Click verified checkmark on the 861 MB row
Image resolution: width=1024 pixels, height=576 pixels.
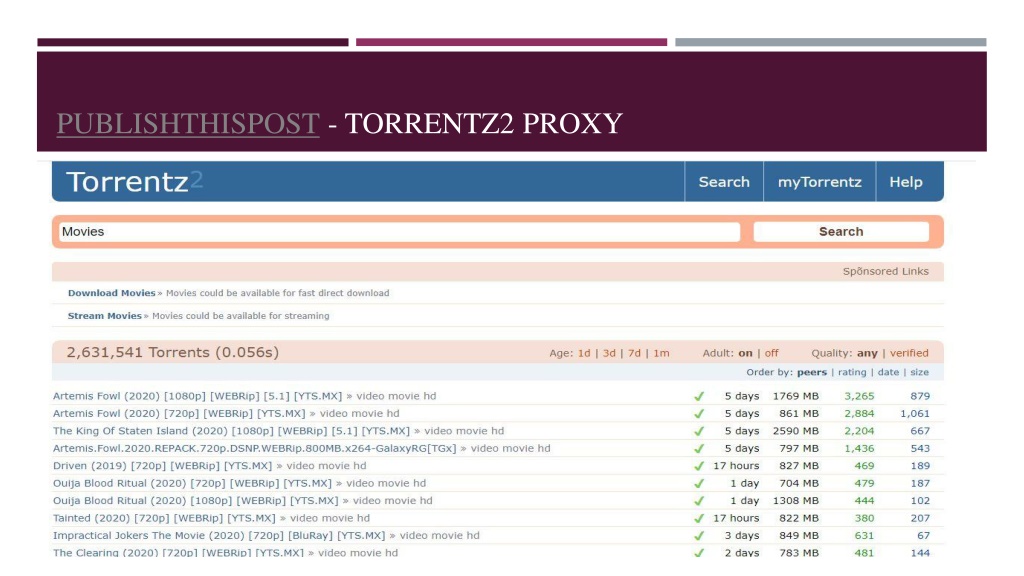pos(699,413)
